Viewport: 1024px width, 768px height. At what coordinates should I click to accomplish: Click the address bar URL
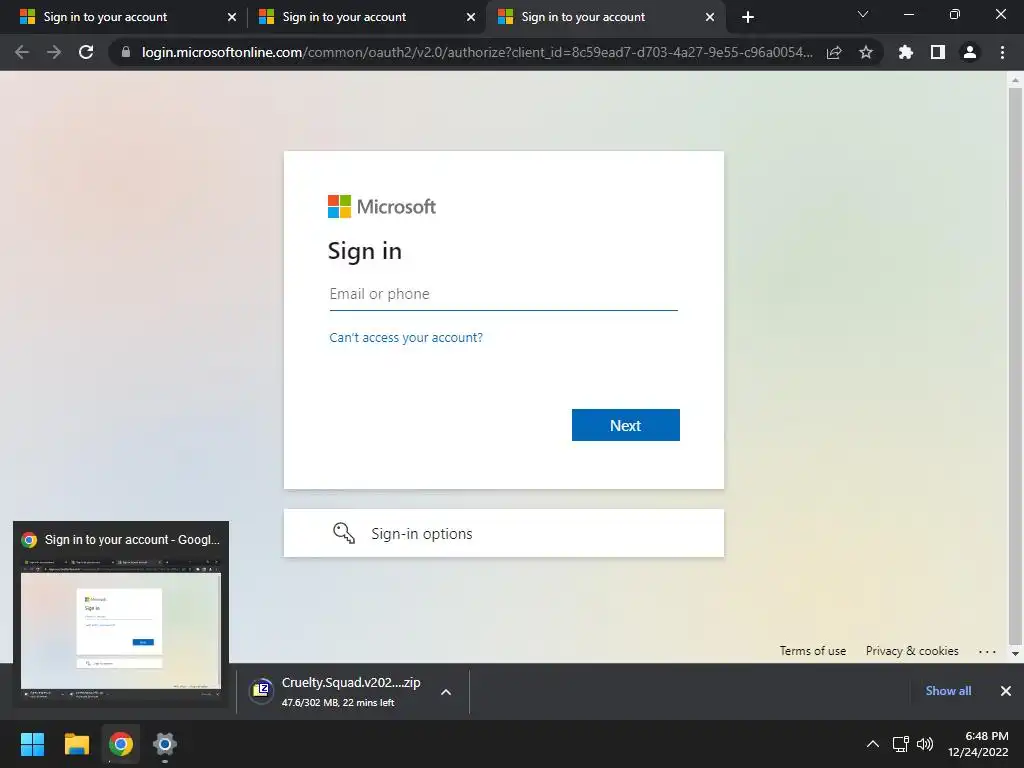pyautogui.click(x=477, y=52)
